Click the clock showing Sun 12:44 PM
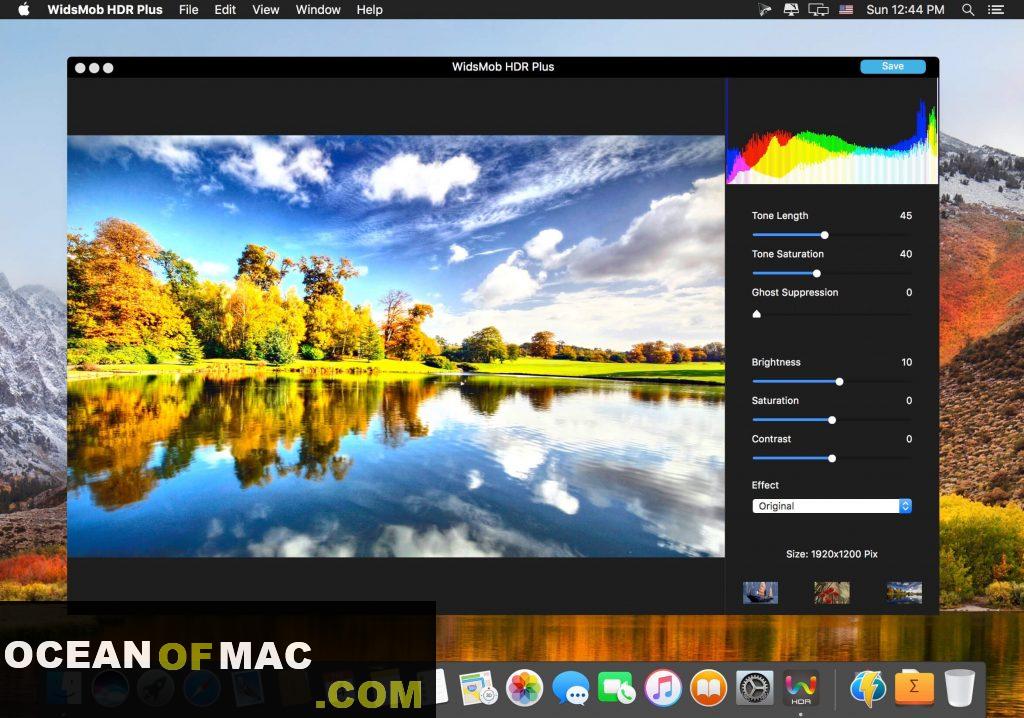The image size is (1024, 718). click(905, 10)
